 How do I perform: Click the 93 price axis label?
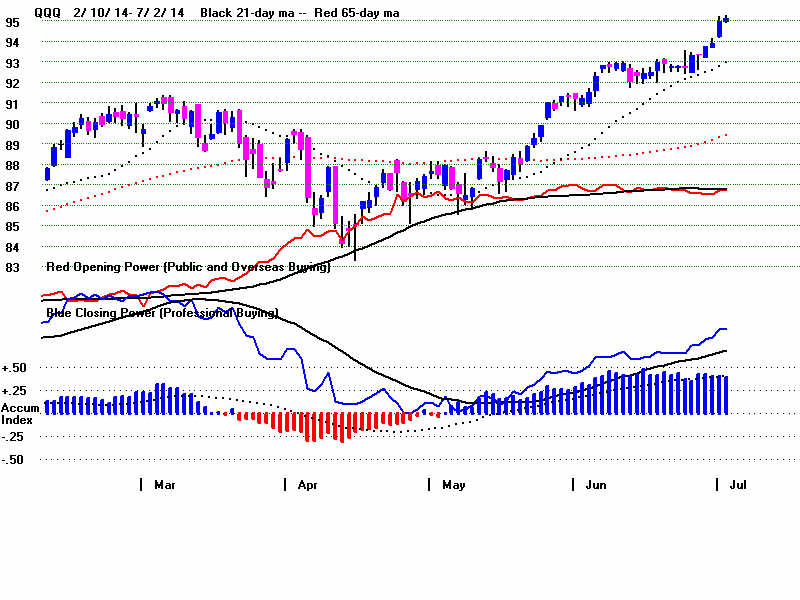point(12,63)
